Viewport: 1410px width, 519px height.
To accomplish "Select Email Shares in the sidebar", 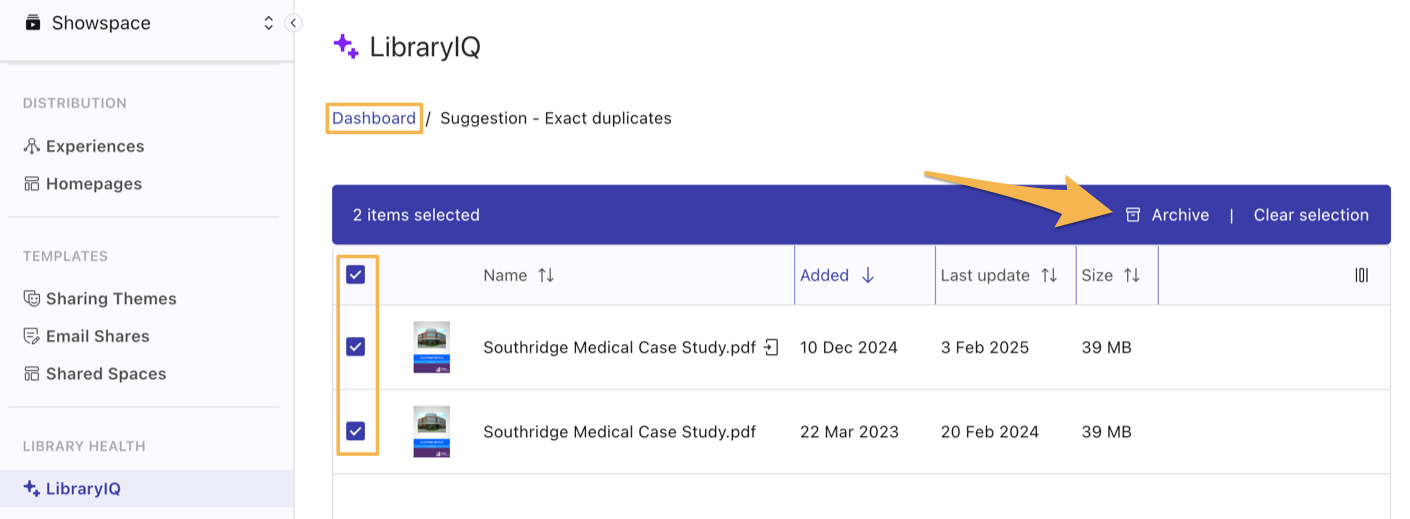I will point(97,336).
